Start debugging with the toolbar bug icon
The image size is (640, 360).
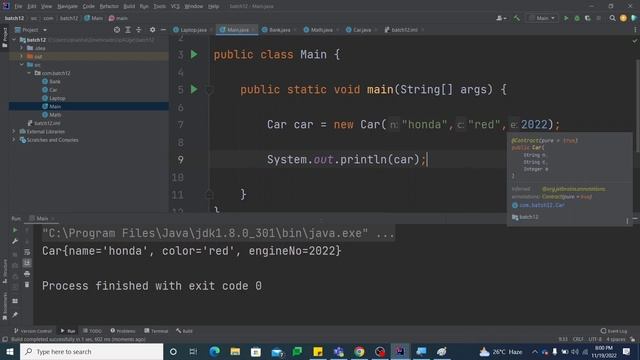[577, 18]
